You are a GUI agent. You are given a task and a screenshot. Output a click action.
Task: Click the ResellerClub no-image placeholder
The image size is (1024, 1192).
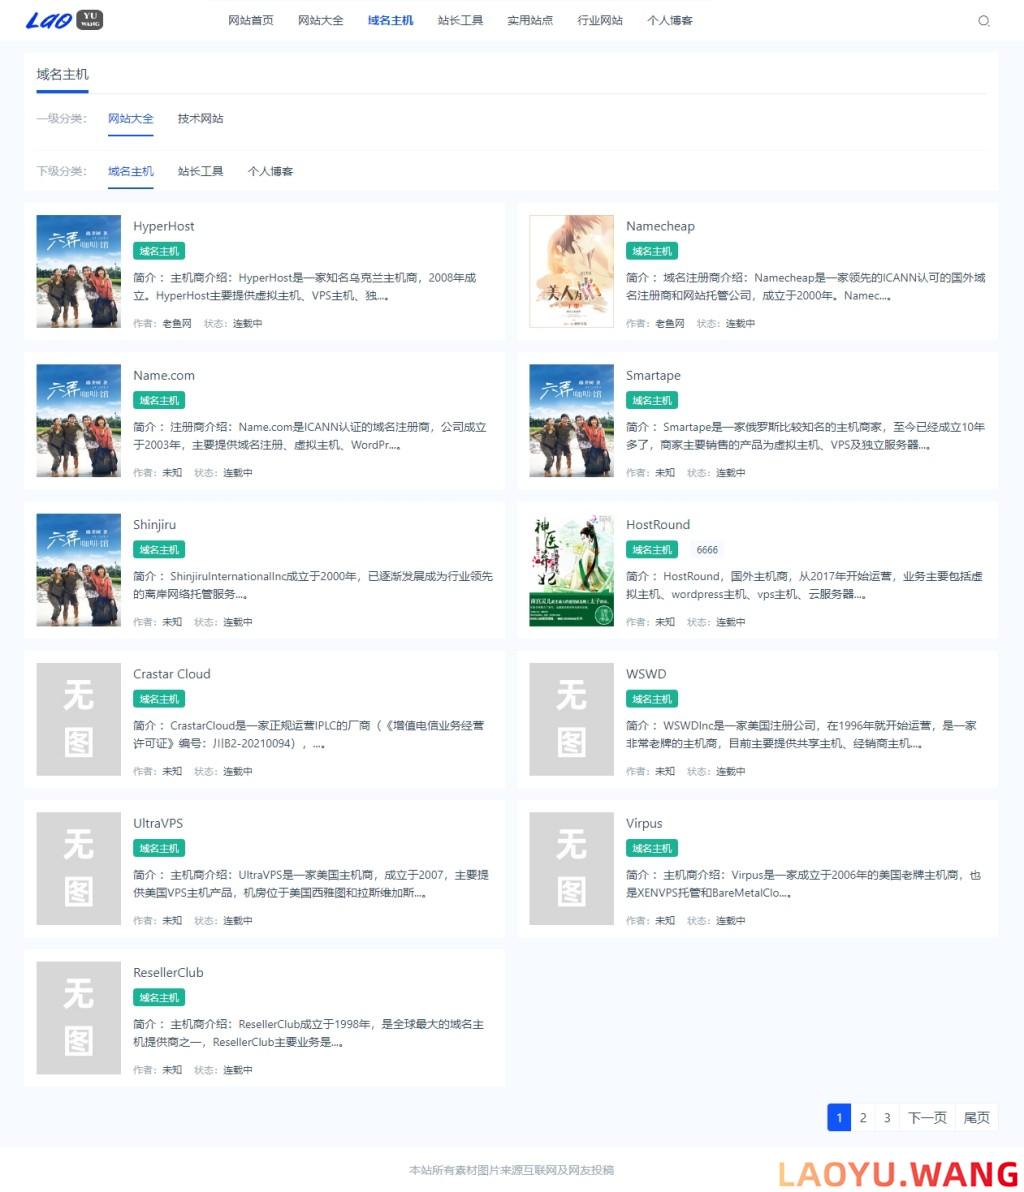[79, 1018]
